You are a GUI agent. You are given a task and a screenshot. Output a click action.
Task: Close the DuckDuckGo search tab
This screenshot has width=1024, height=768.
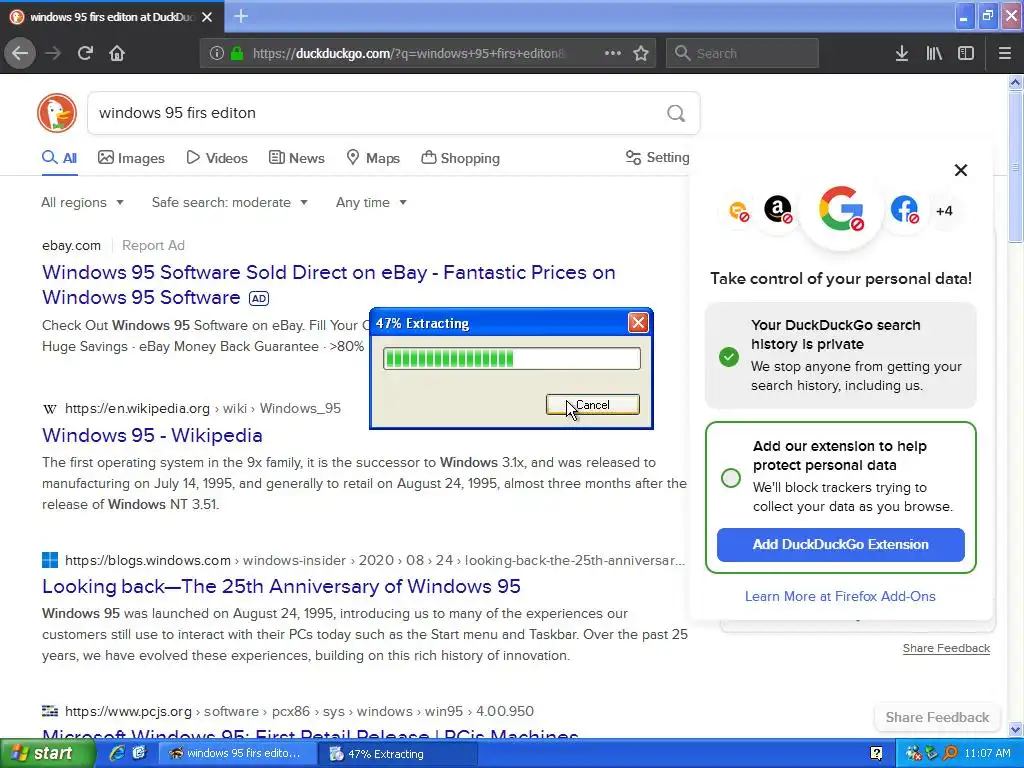tap(207, 17)
